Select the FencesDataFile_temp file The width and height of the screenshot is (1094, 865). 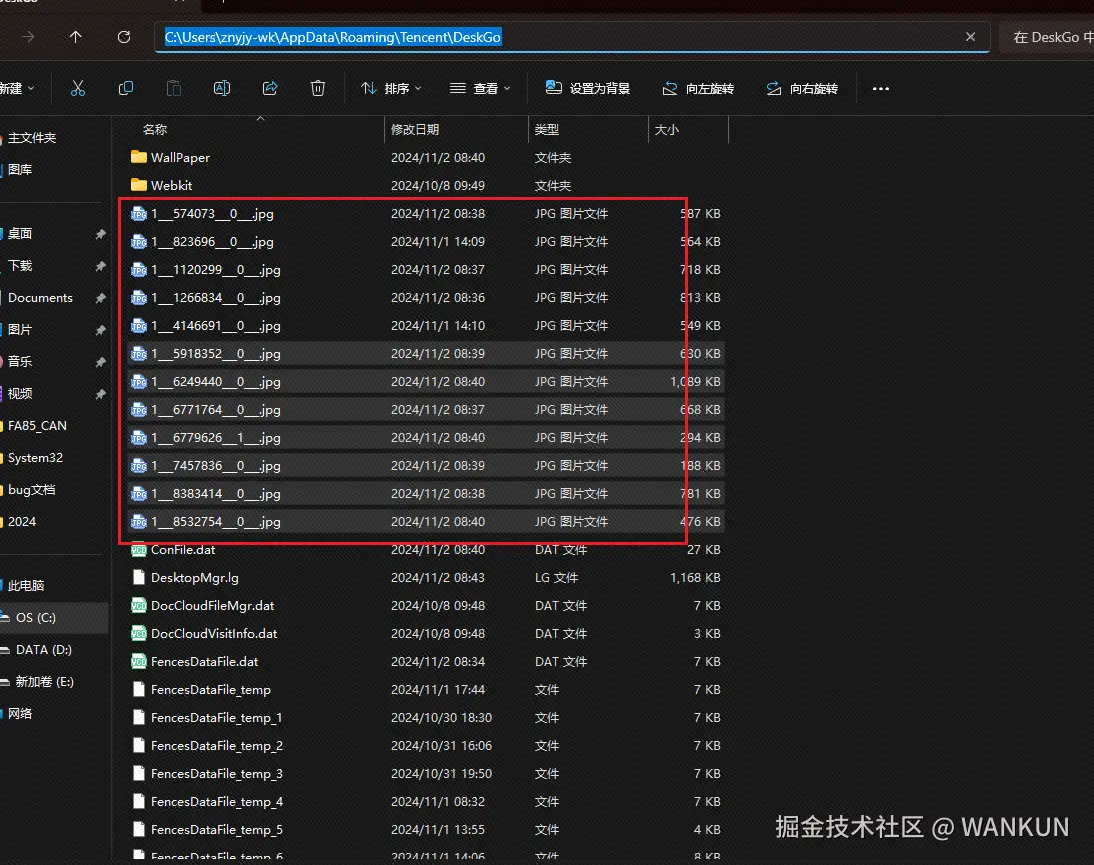pyautogui.click(x=426, y=690)
